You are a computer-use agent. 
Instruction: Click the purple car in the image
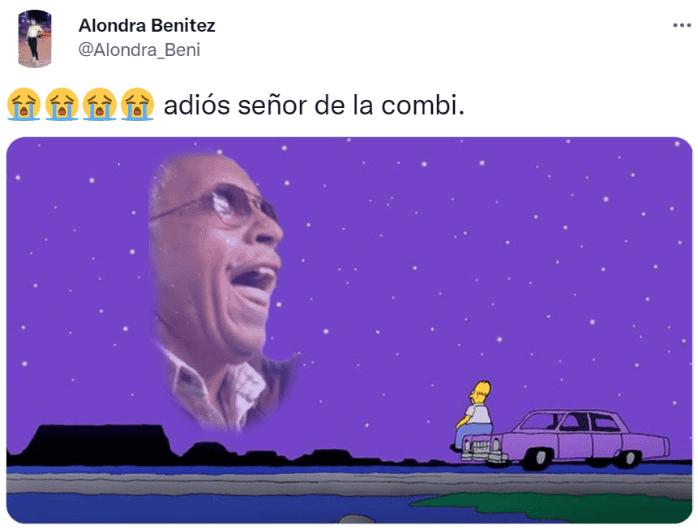565,440
